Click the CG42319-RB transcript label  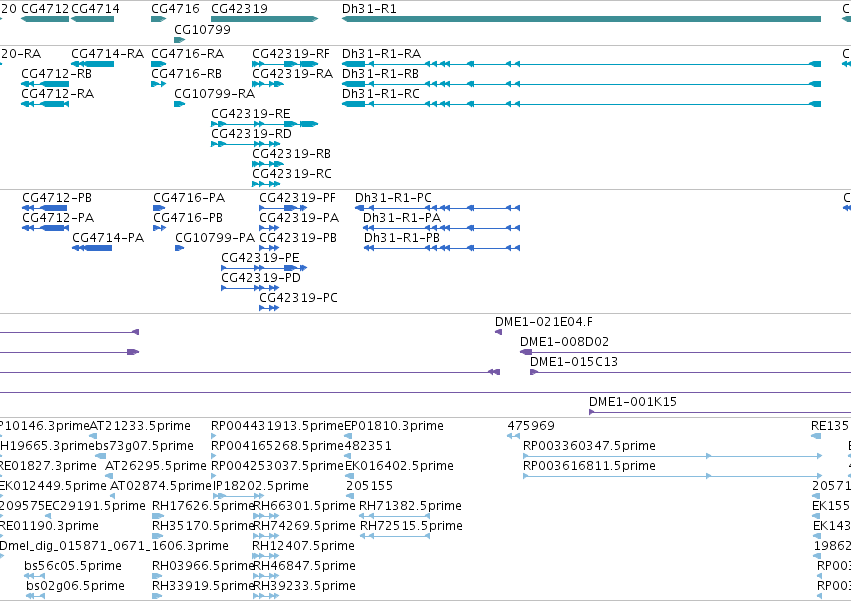(x=291, y=154)
